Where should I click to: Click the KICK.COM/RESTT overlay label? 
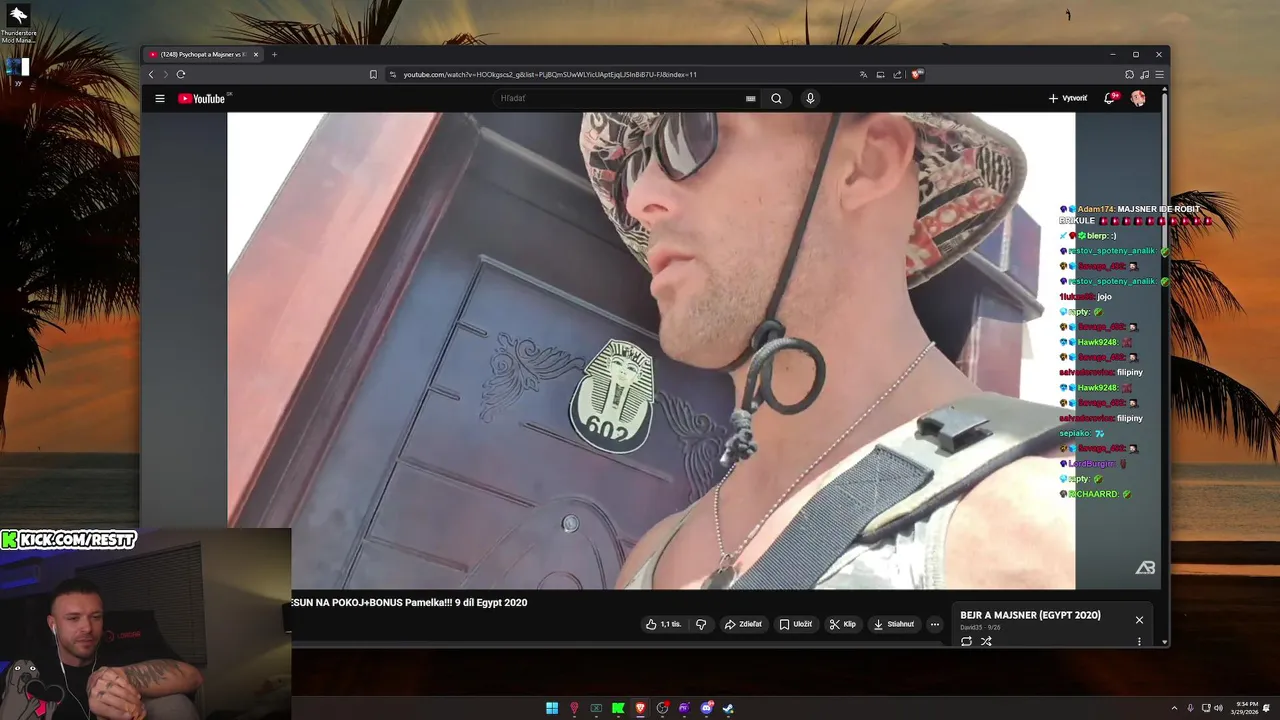coord(69,540)
